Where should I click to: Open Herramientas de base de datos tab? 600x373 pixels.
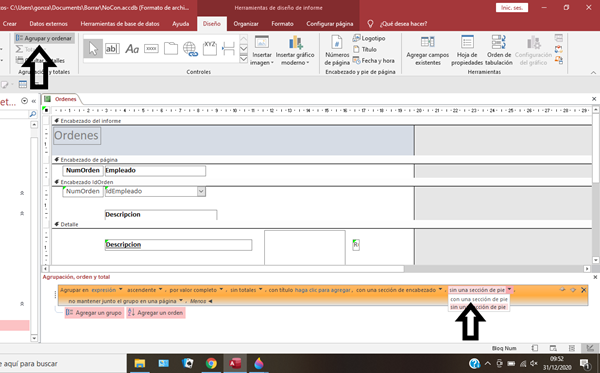point(120,24)
